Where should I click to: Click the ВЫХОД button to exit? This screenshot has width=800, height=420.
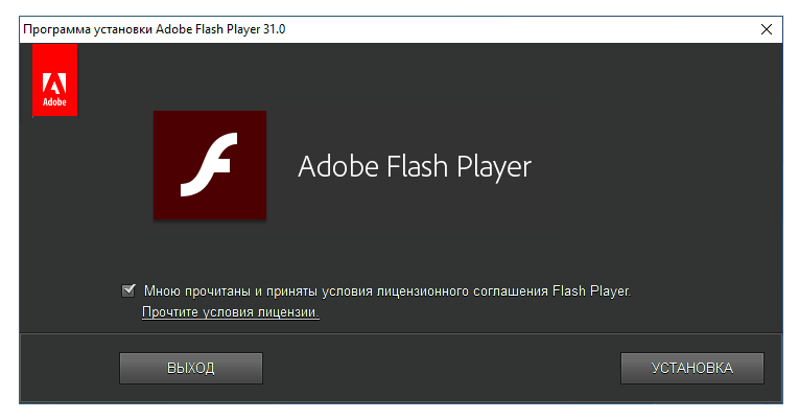click(191, 368)
